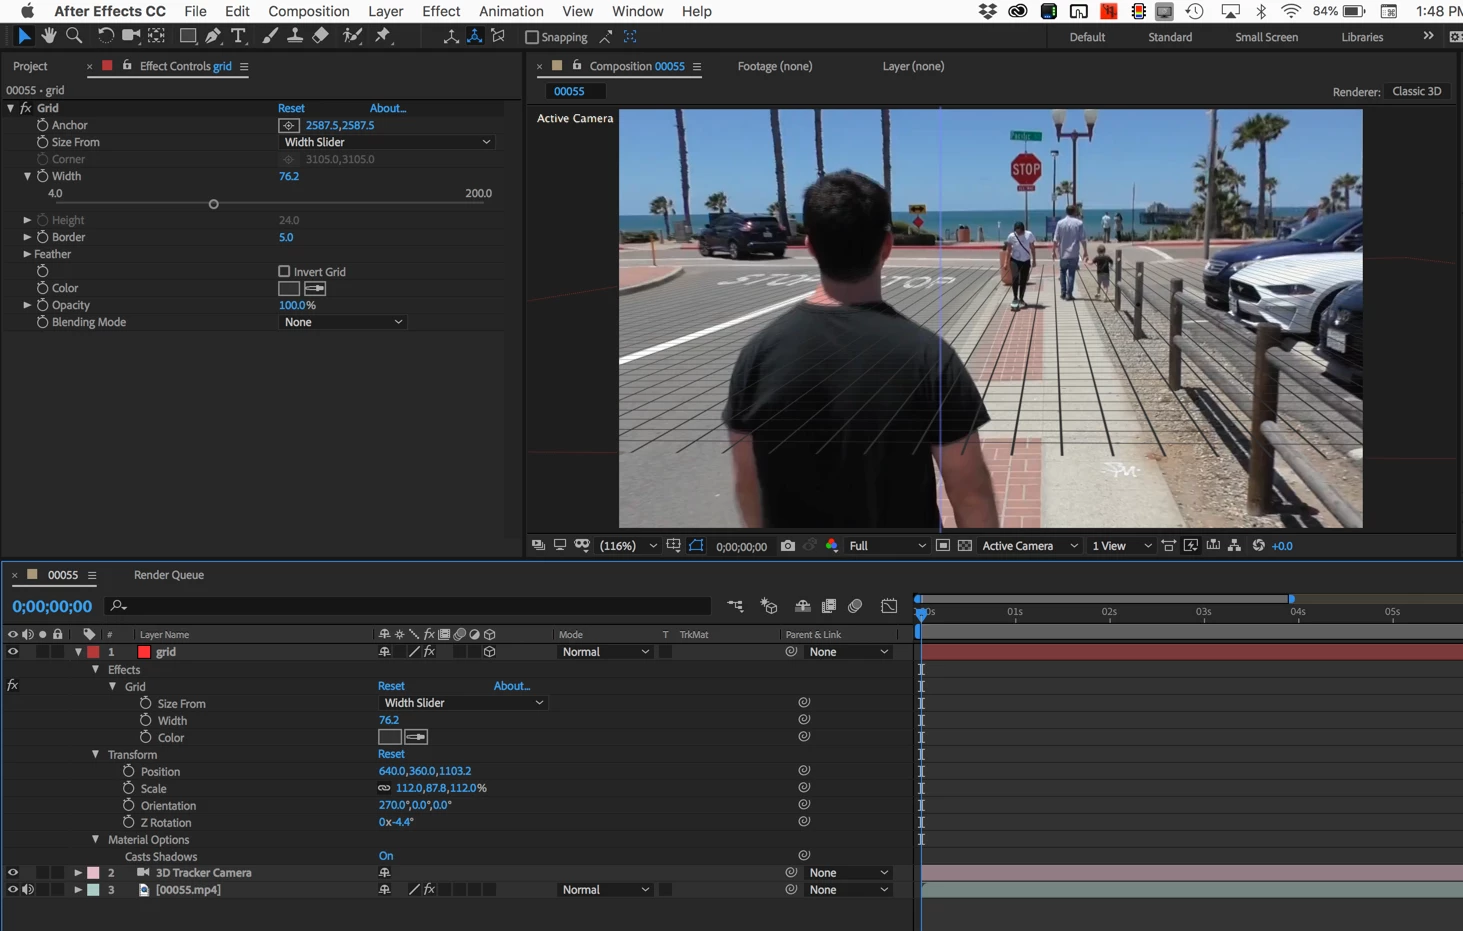Viewport: 1463px width, 931px height.
Task: Enable the Invert Grid checkbox
Action: click(284, 271)
